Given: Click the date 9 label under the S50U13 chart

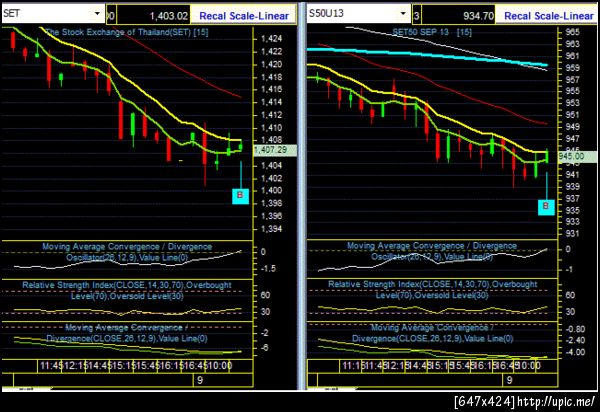Looking at the screenshot, I should click(509, 381).
